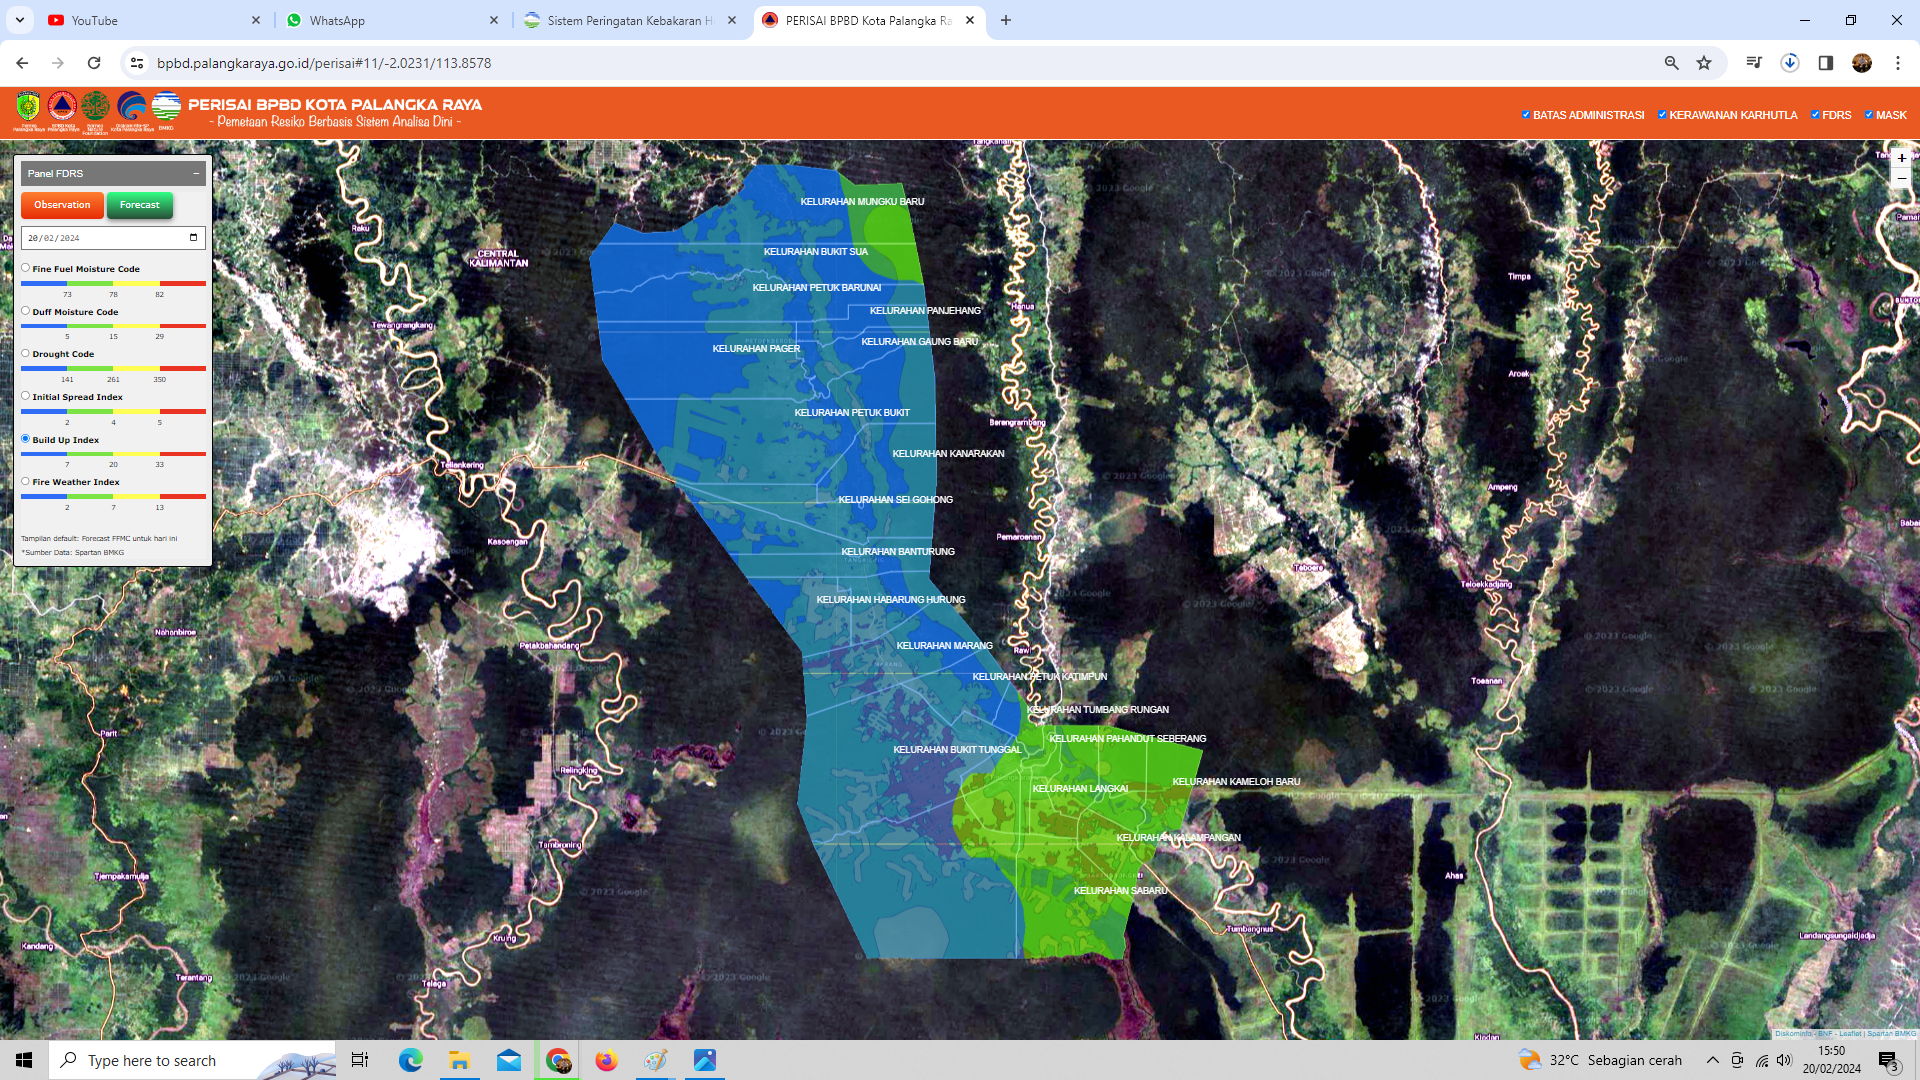Toggle BATAS ADMINISTRASI layer checkbox
The width and height of the screenshot is (1920, 1080).
(1526, 114)
